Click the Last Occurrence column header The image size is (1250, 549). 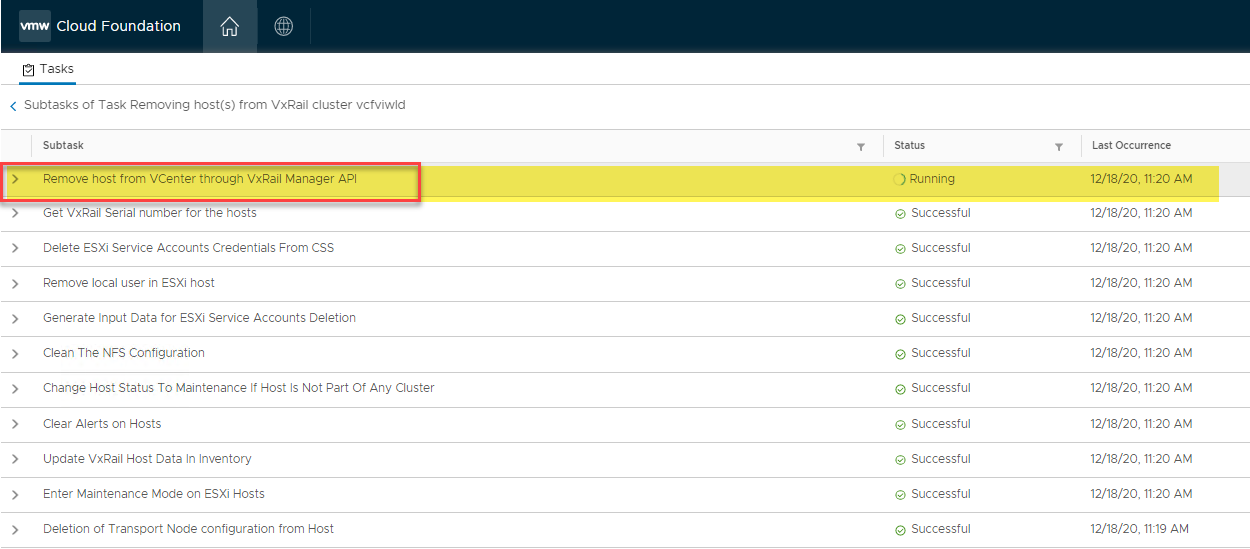tap(1131, 146)
